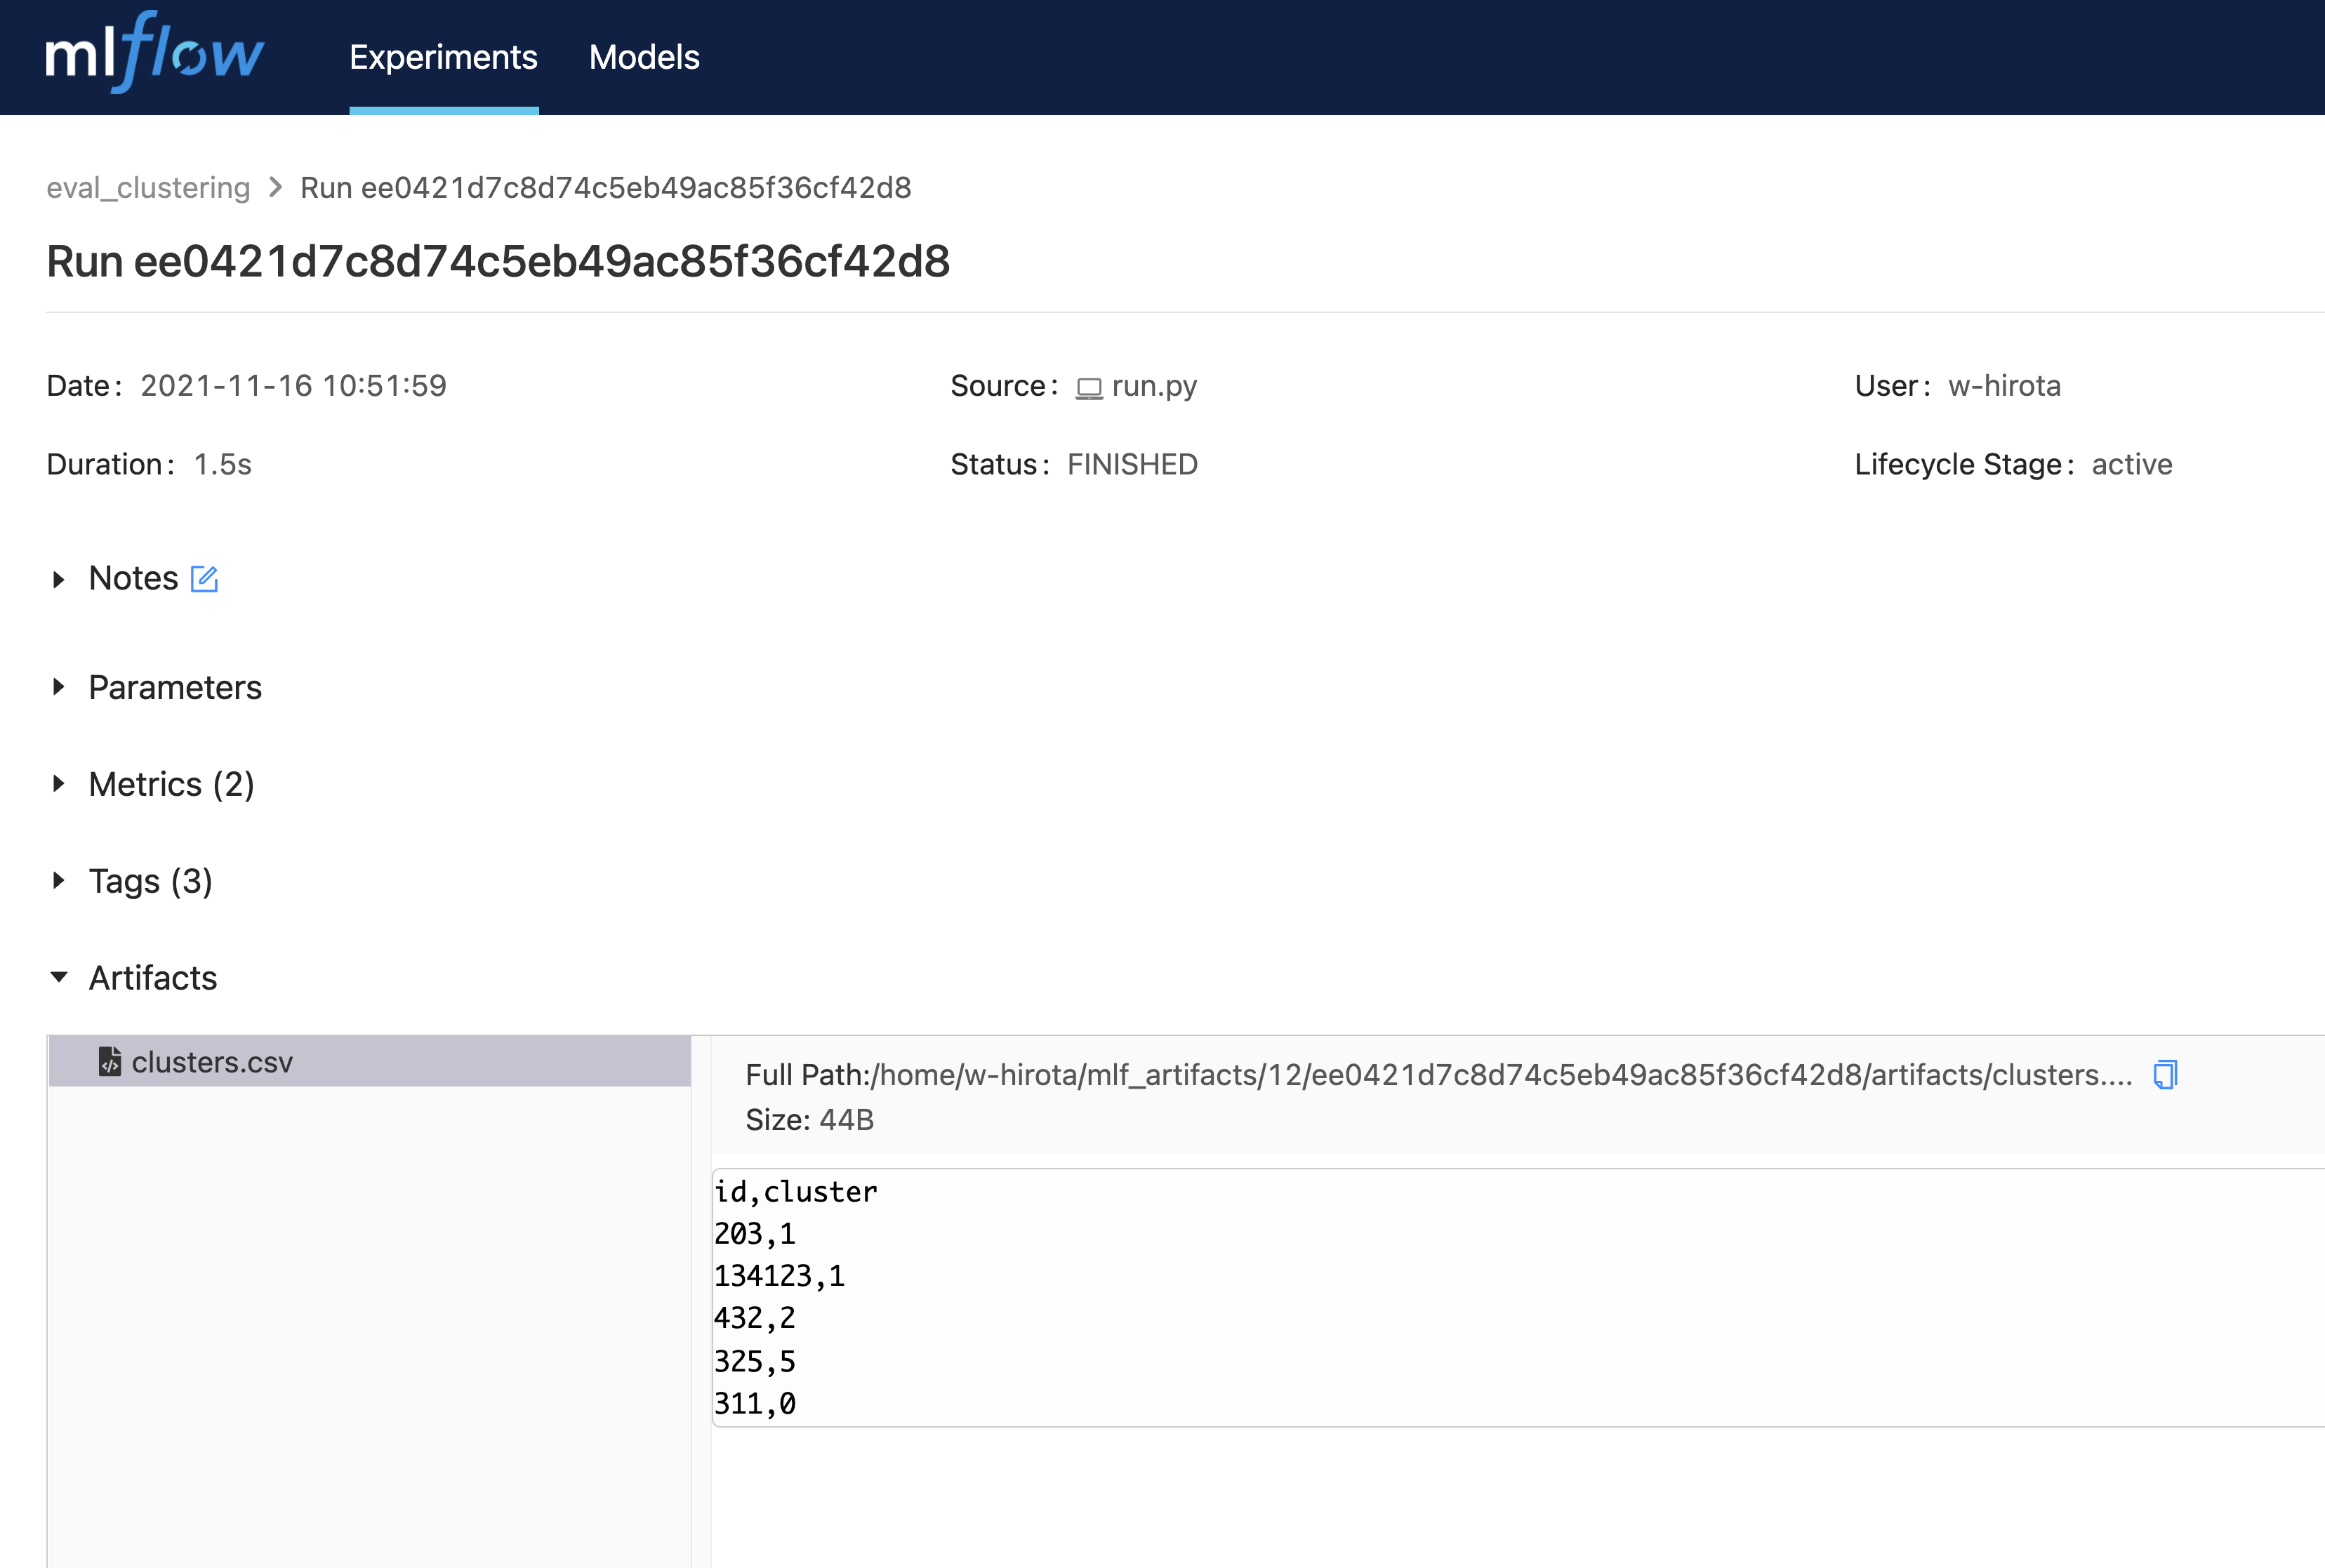
Task: Open the Experiments tab
Action: [x=443, y=57]
